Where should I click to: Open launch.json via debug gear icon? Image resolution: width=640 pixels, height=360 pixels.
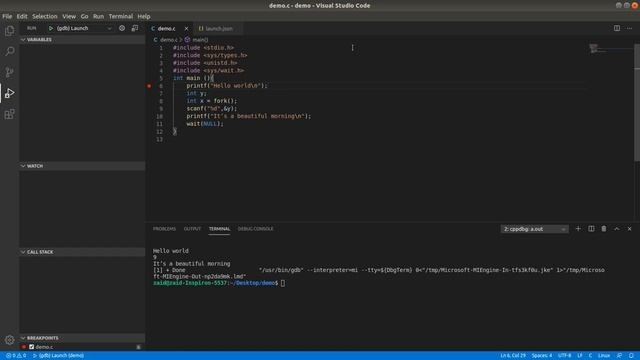[x=122, y=28]
